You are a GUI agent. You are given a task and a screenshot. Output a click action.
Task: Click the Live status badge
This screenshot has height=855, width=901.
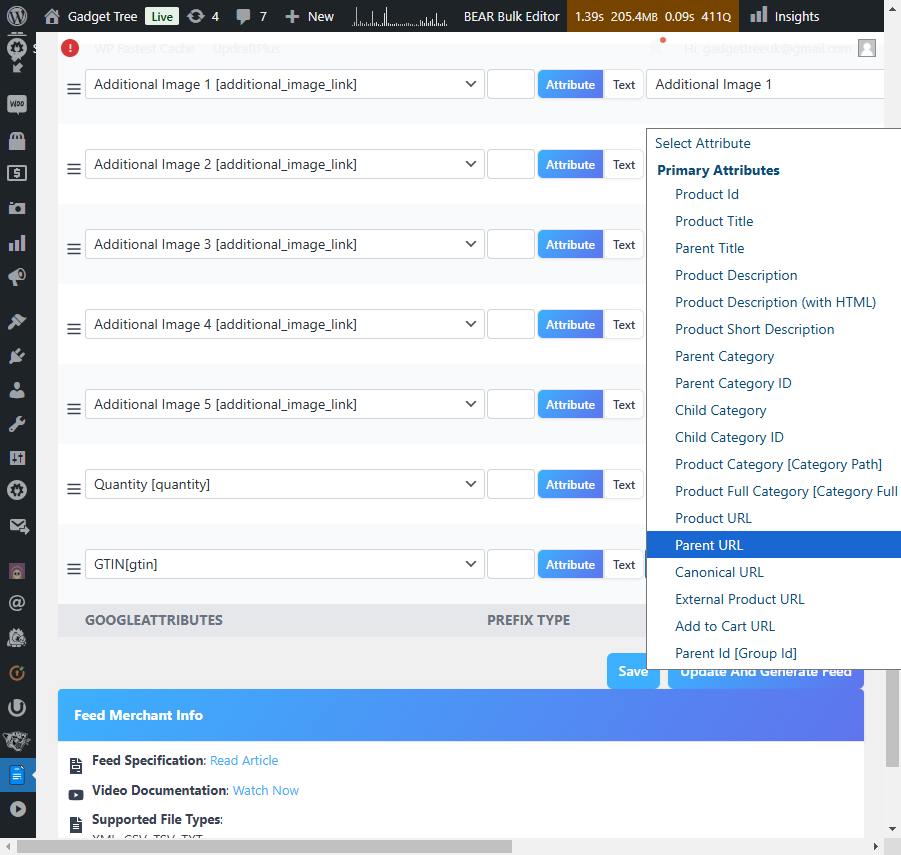[162, 16]
